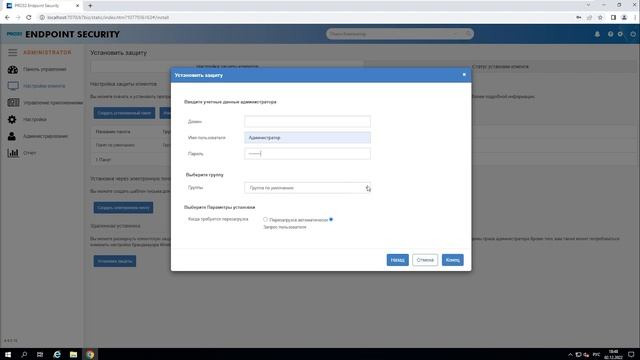640x360 pixels.
Task: Open Управление приложениями icon in sidebar
Action: pos(13,102)
